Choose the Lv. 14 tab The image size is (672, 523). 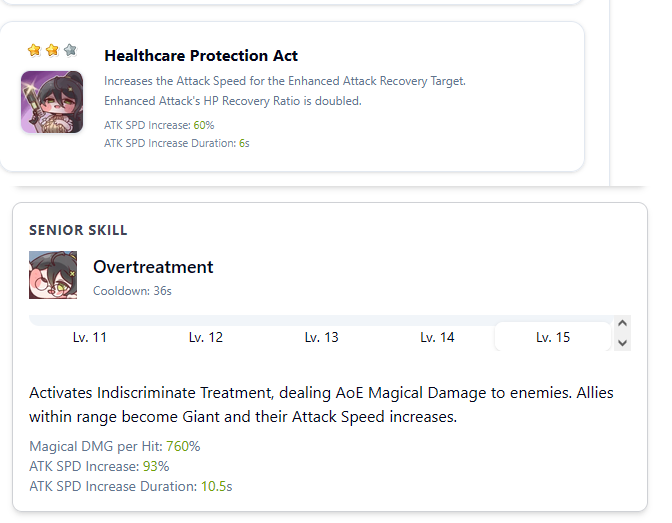(437, 337)
